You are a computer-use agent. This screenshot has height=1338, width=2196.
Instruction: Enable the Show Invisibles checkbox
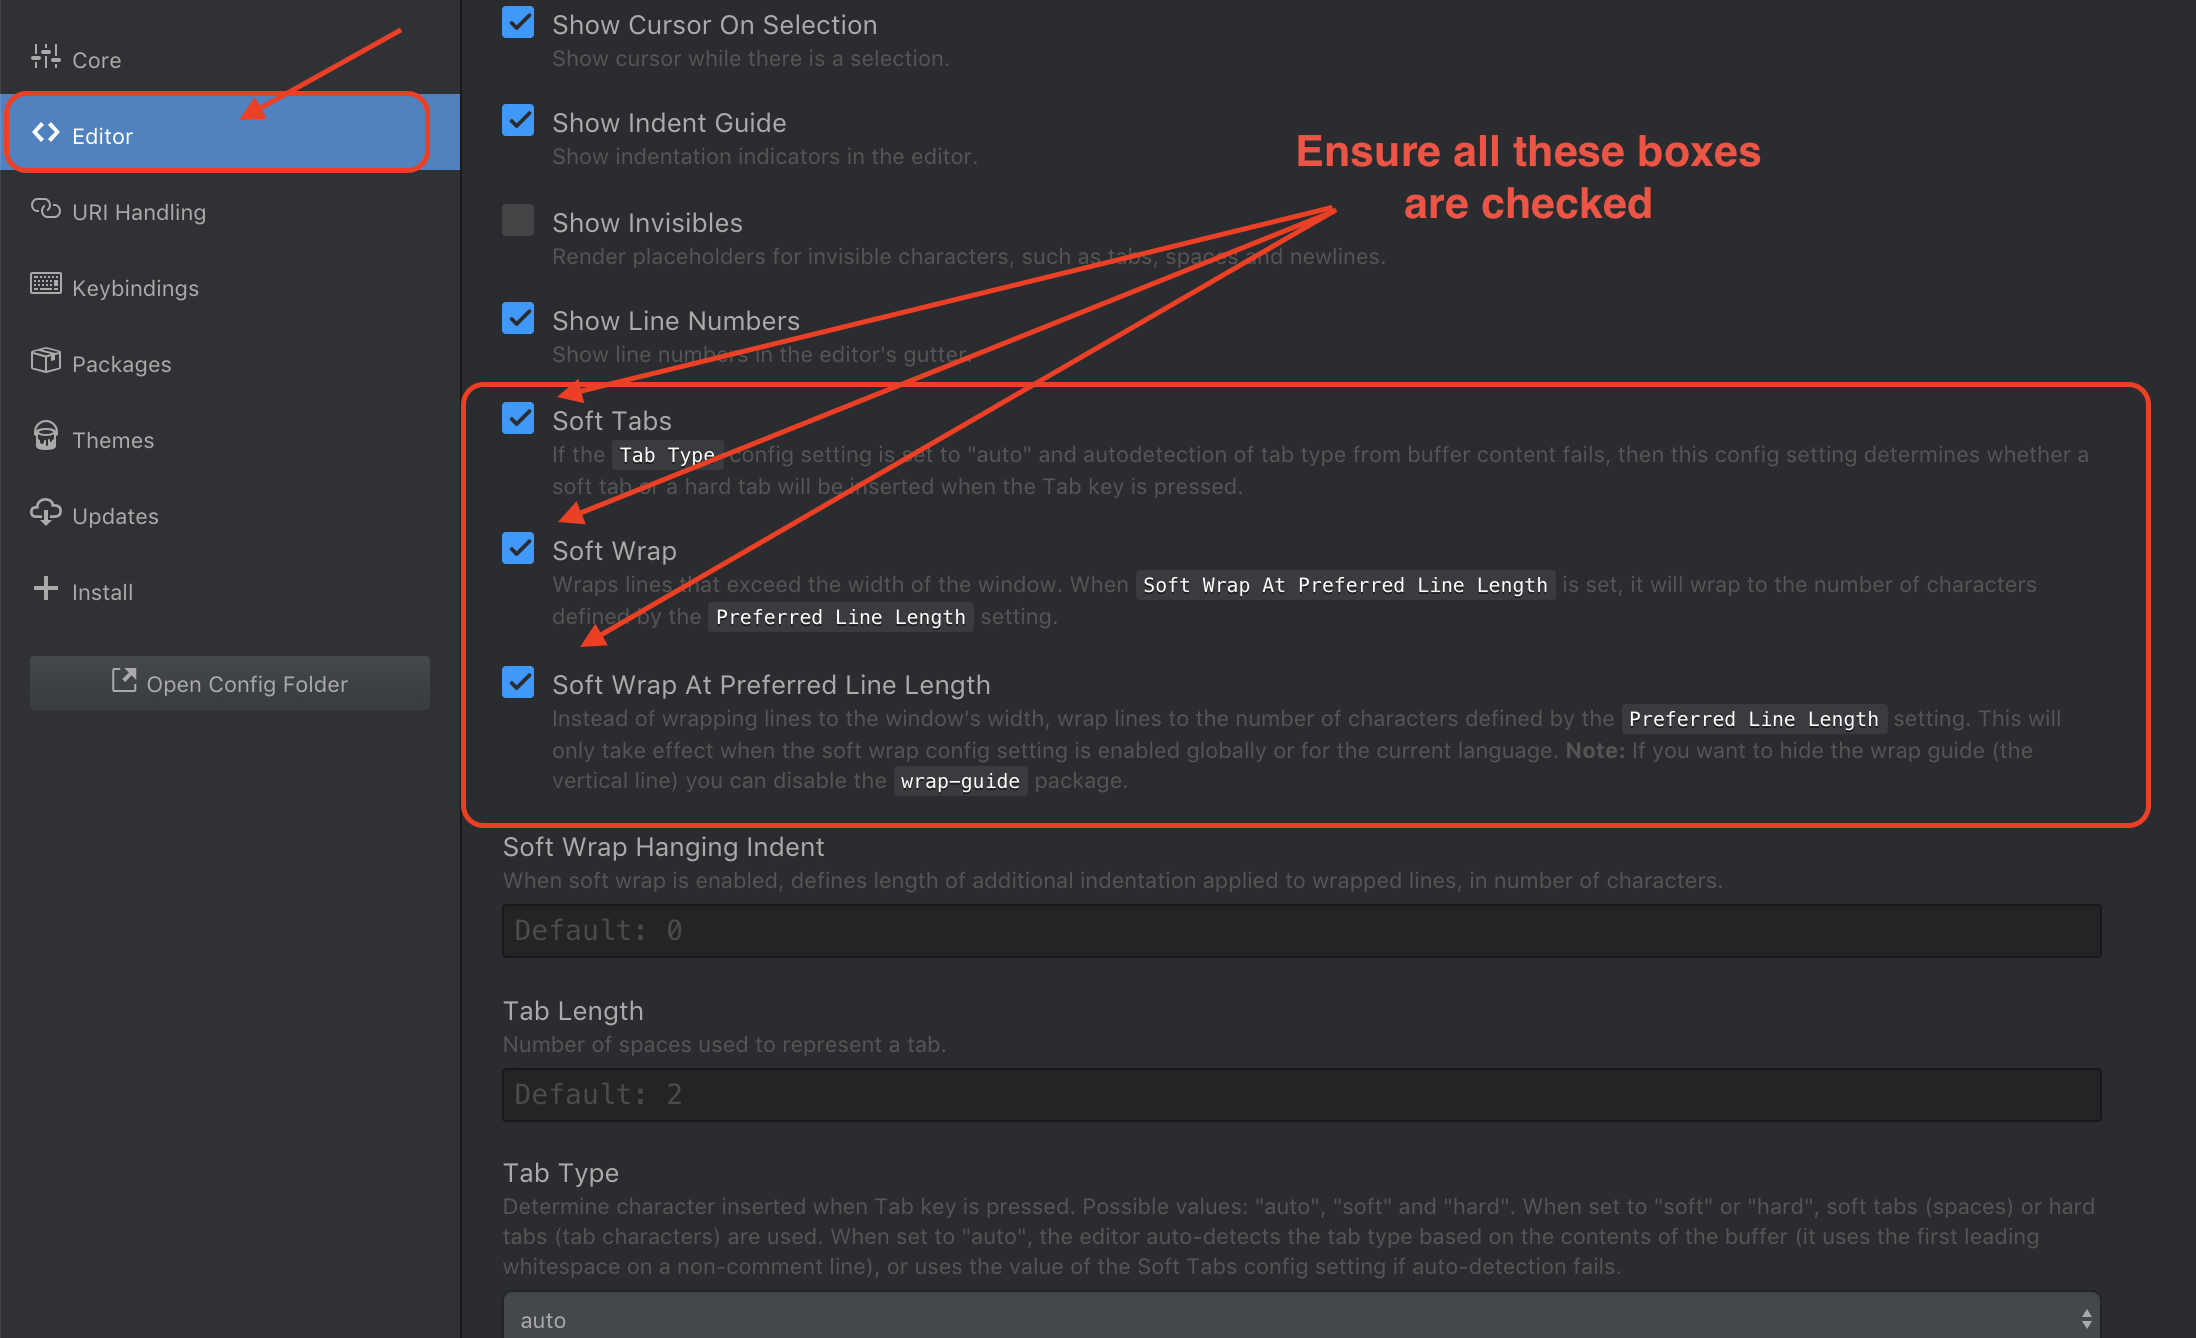click(x=518, y=220)
